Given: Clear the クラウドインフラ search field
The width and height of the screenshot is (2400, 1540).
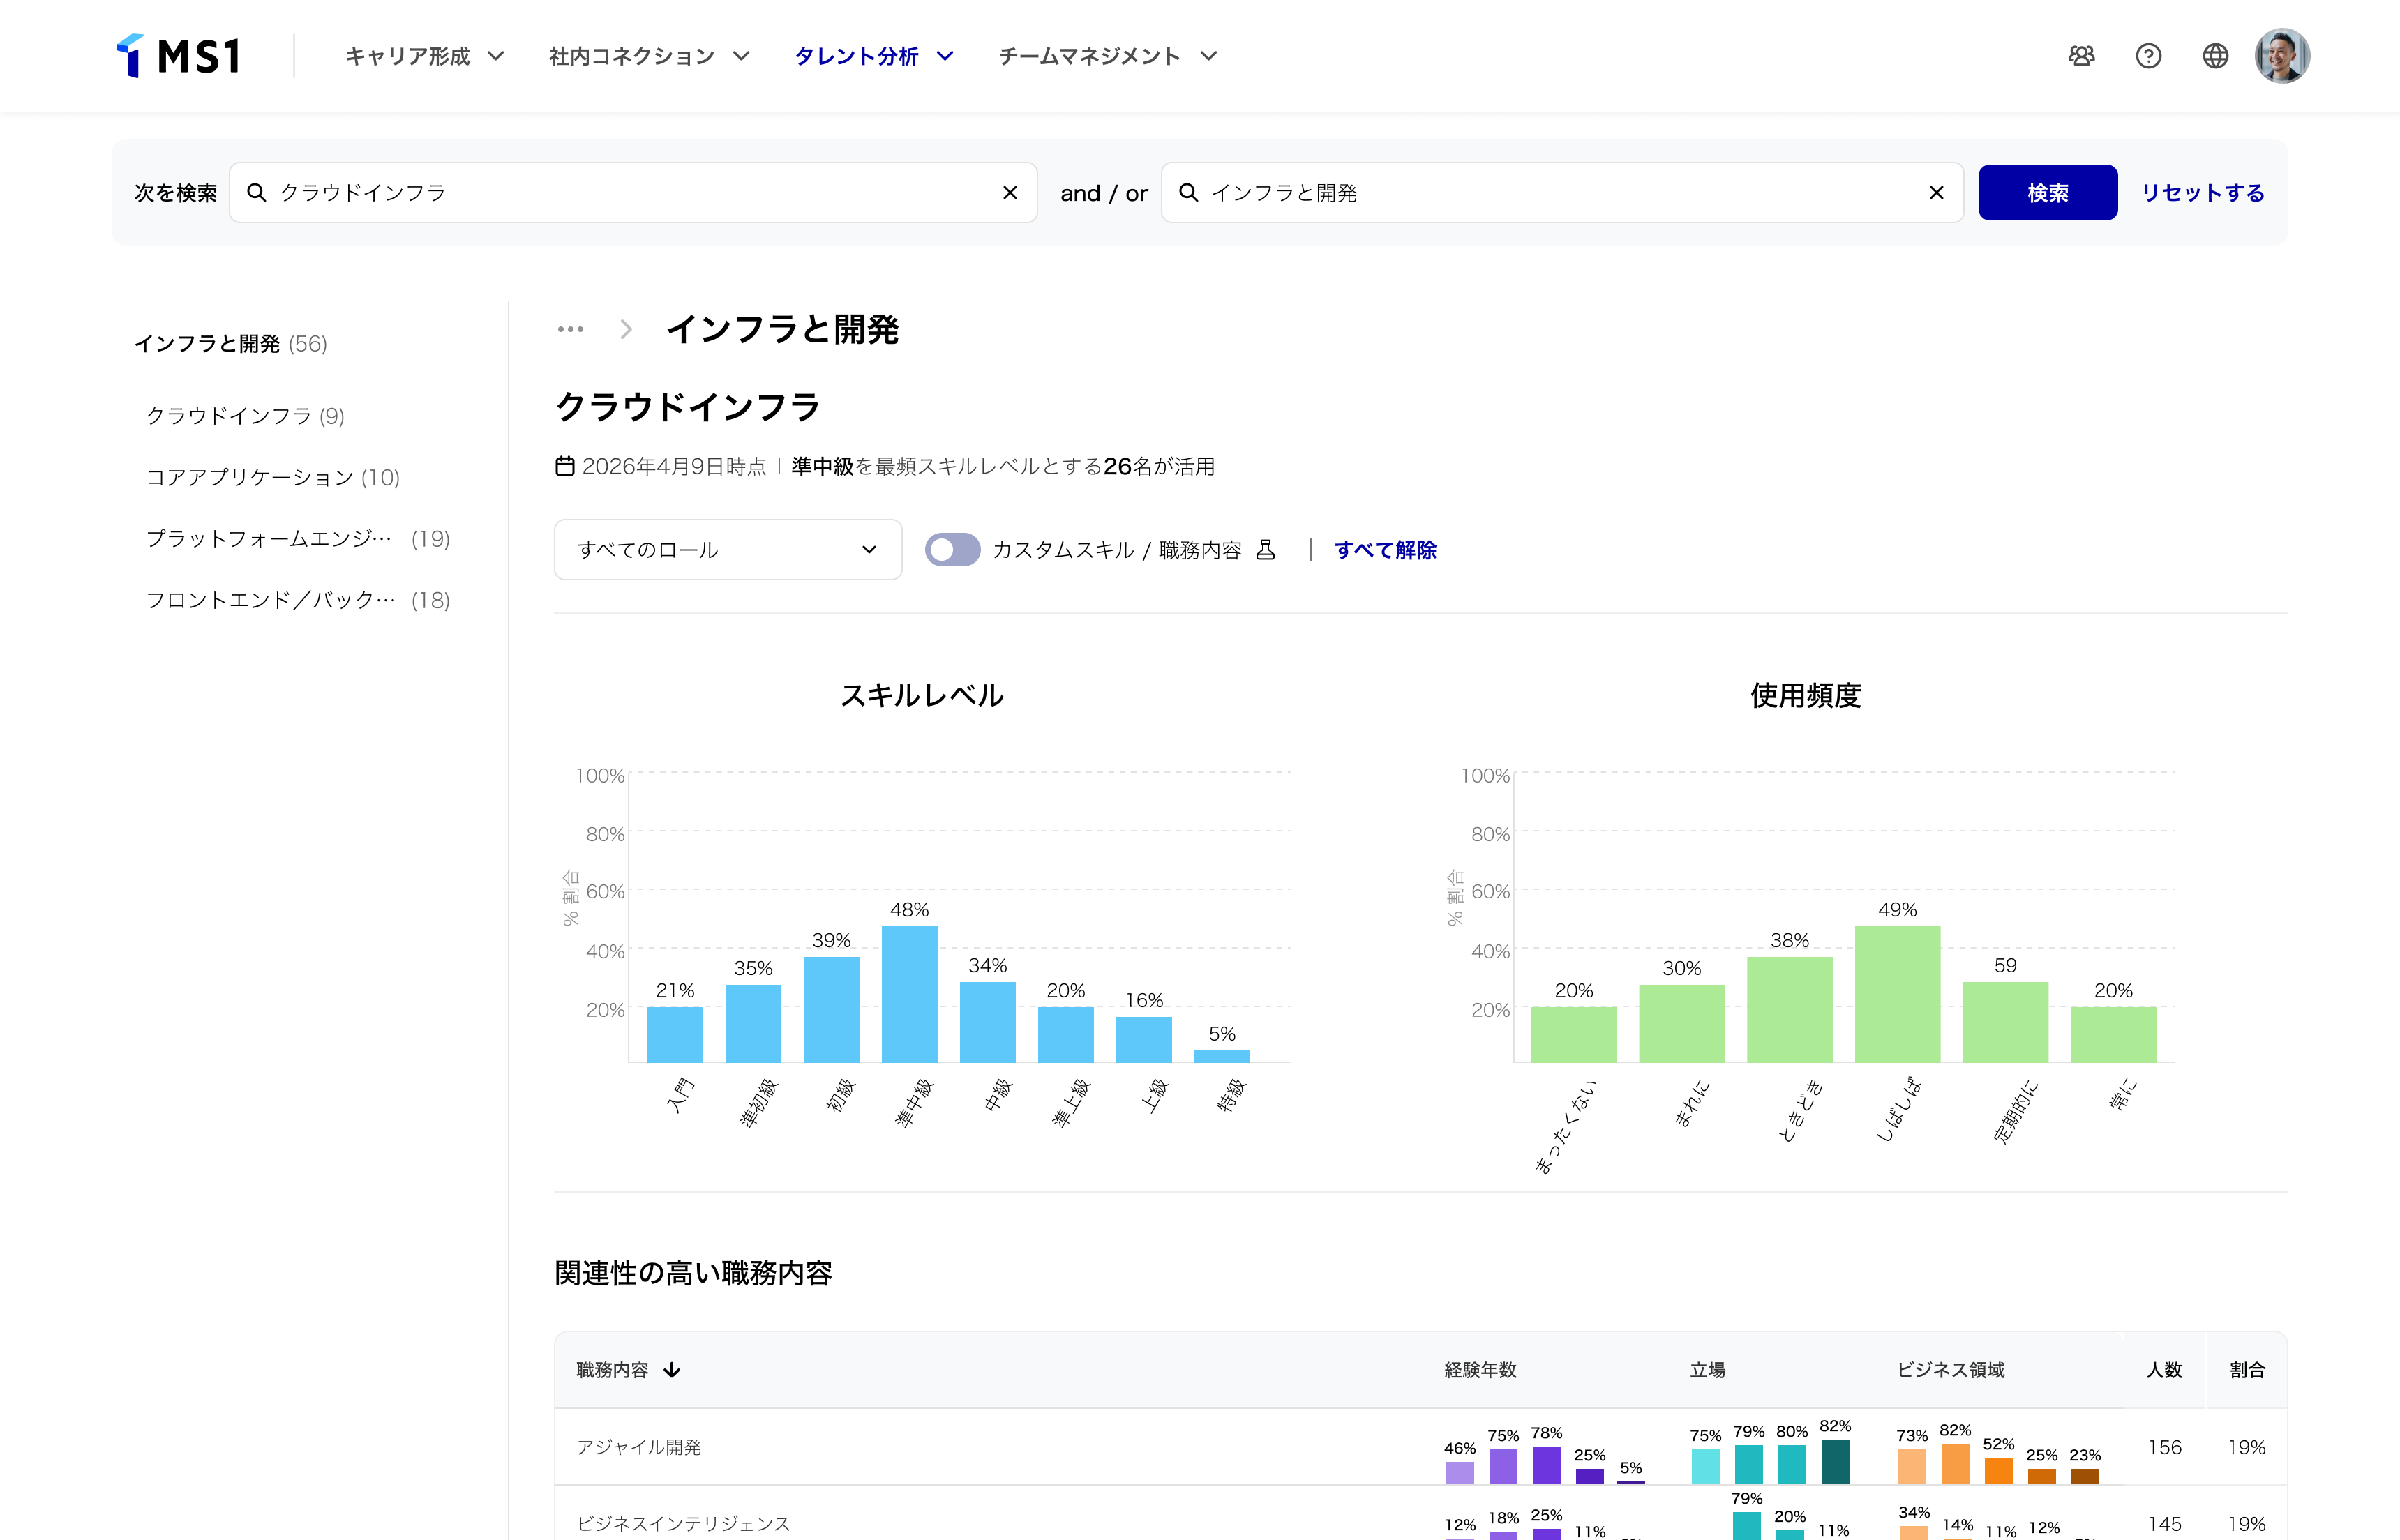Looking at the screenshot, I should (x=1010, y=193).
